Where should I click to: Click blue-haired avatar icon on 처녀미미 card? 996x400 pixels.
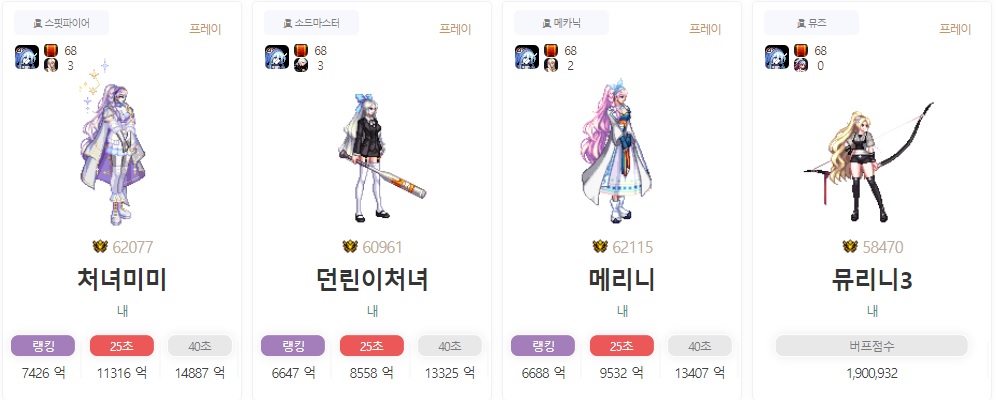click(27, 57)
